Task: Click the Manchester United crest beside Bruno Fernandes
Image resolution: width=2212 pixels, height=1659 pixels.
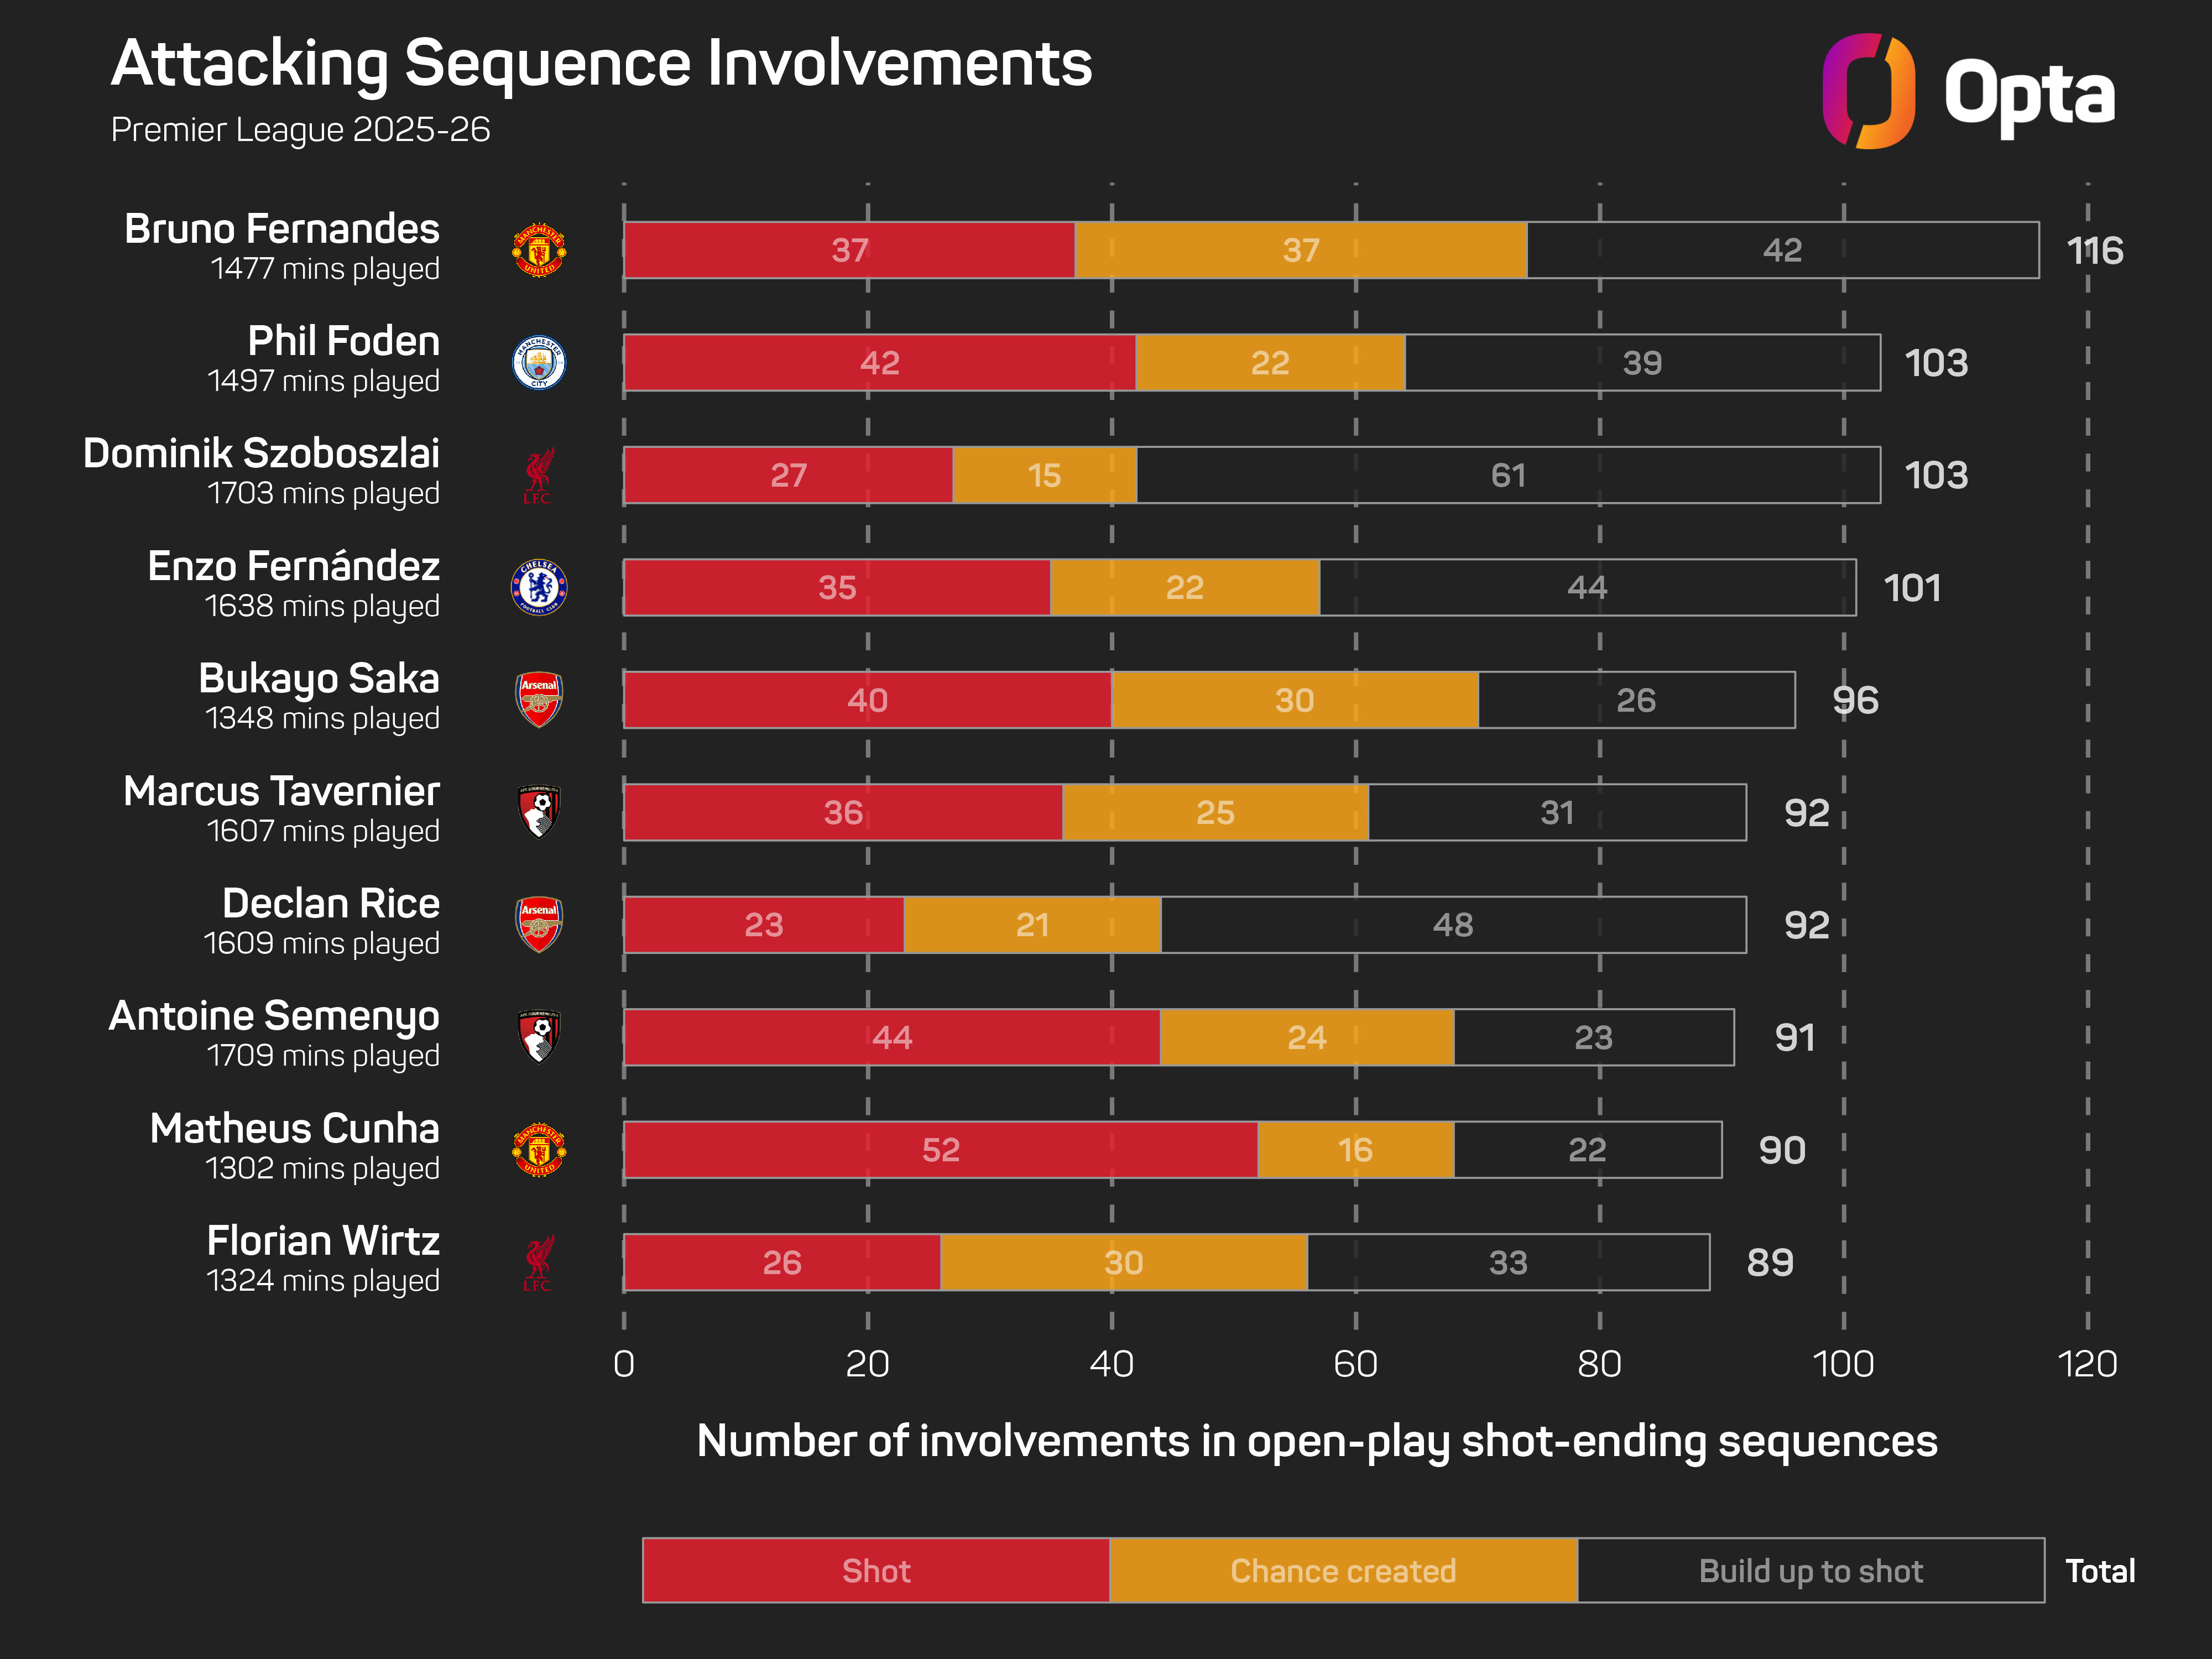Action: (539, 250)
